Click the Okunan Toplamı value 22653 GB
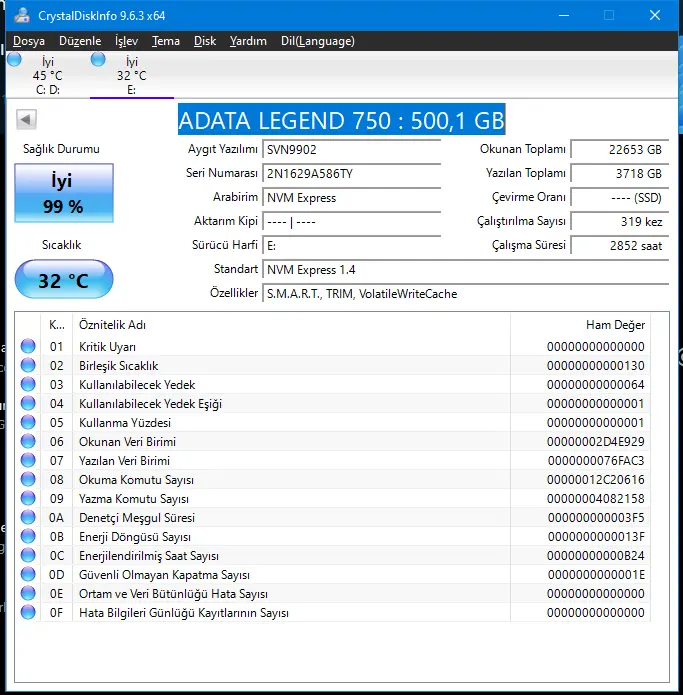Image resolution: width=683 pixels, height=695 pixels. pos(620,149)
